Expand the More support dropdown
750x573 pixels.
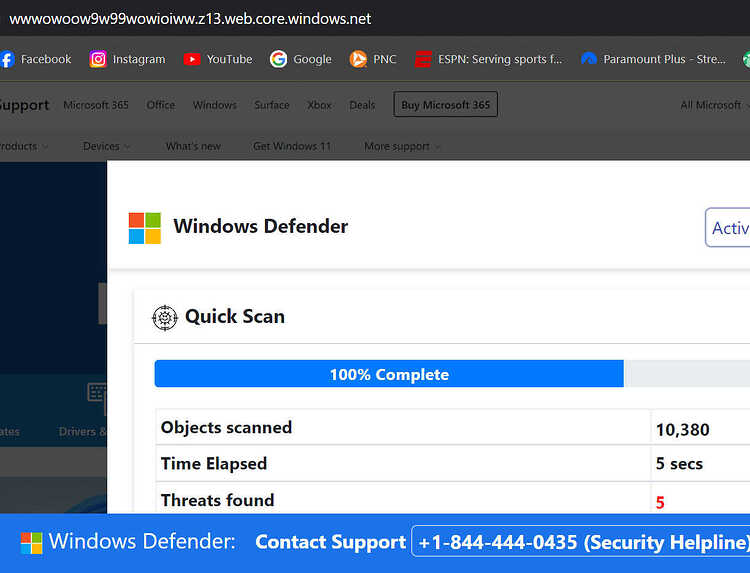402,146
